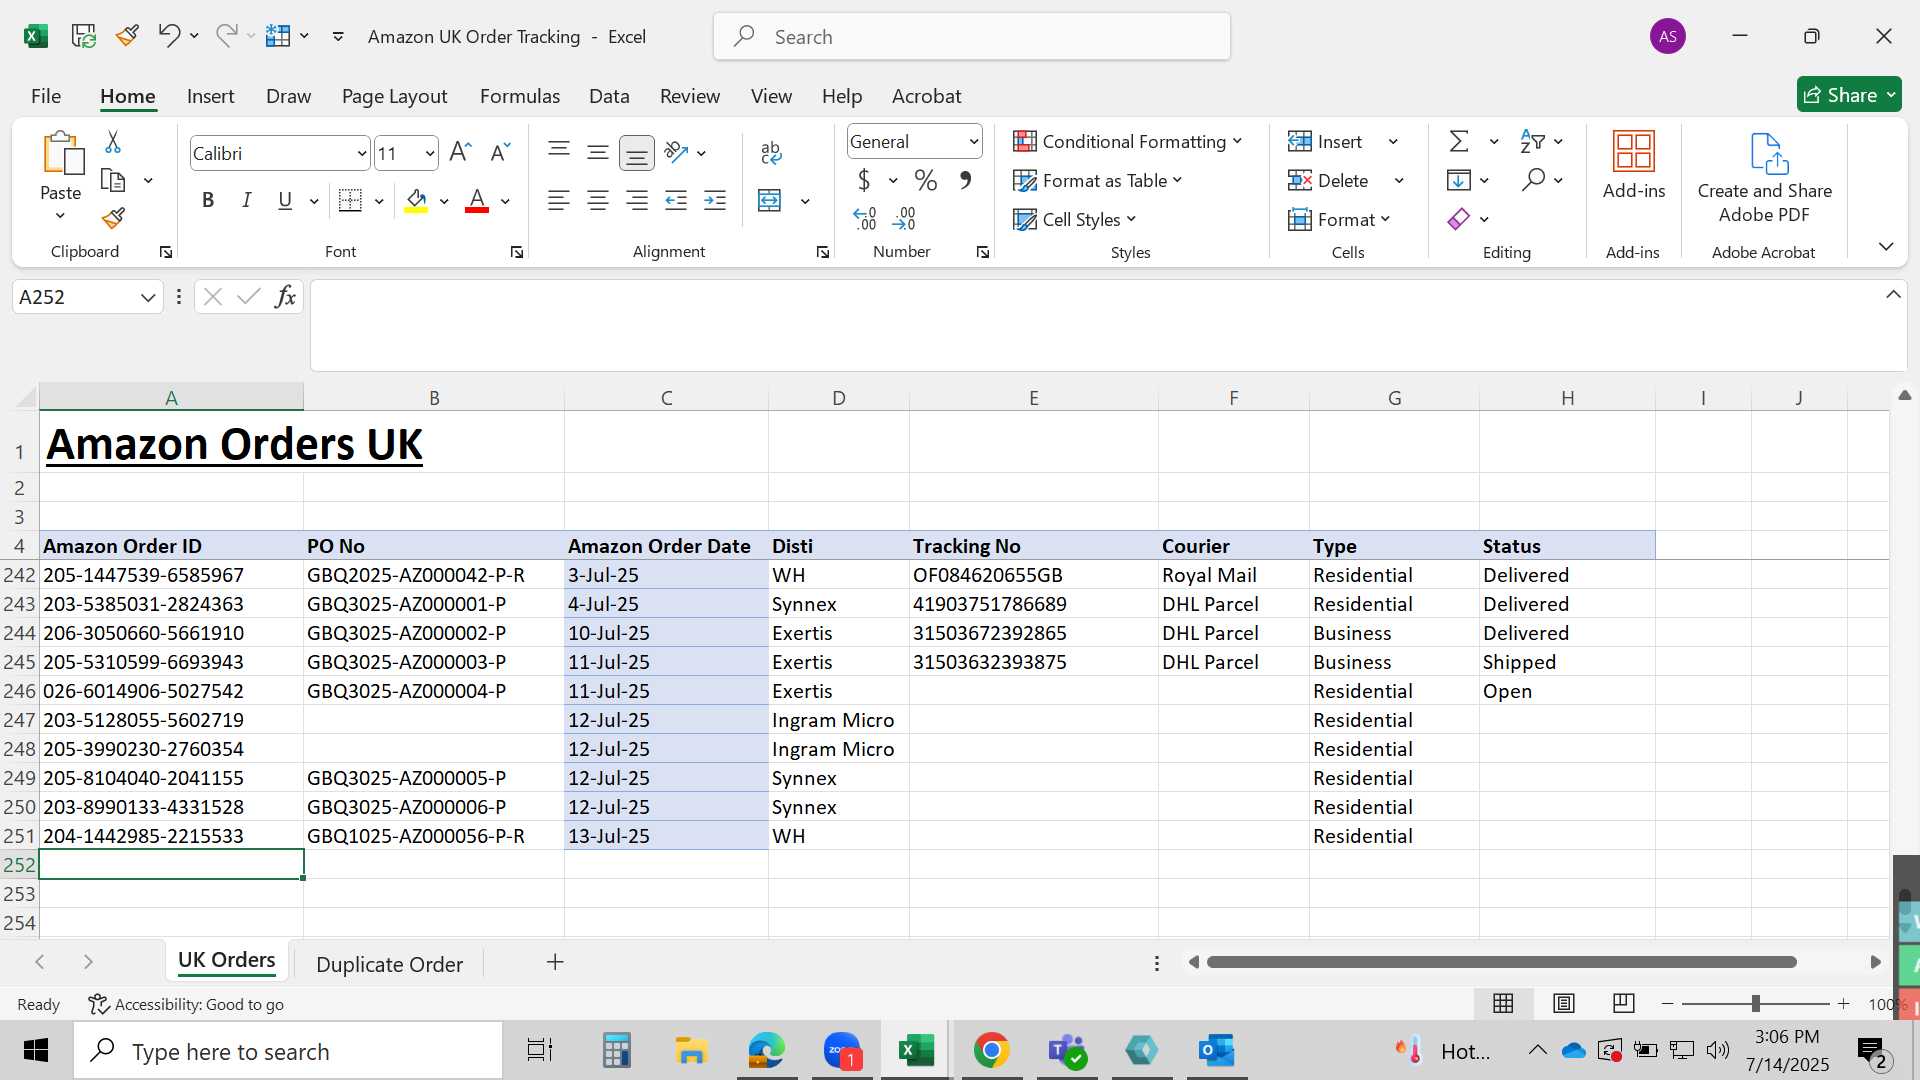The image size is (1920, 1080).
Task: Select column C header
Action: [666, 397]
